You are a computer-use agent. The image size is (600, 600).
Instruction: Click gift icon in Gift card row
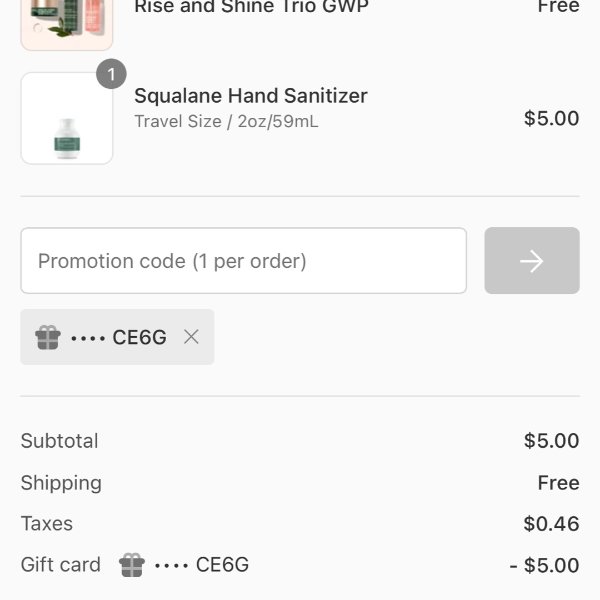point(132,565)
